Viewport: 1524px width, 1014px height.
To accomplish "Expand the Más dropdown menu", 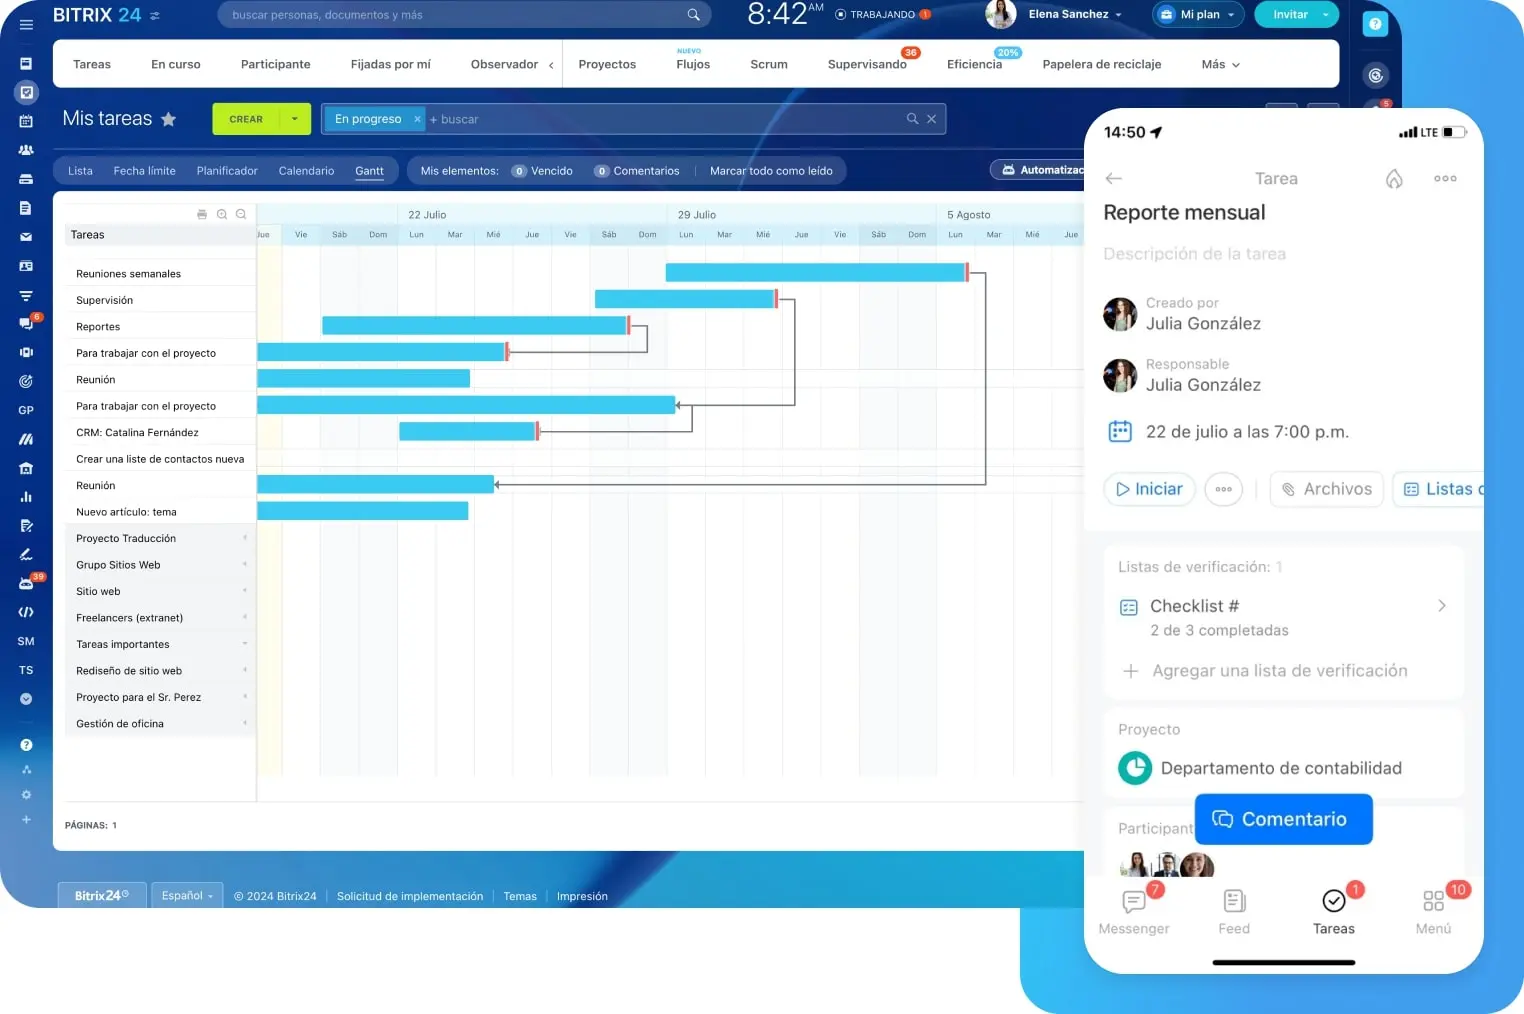I will coord(1220,64).
